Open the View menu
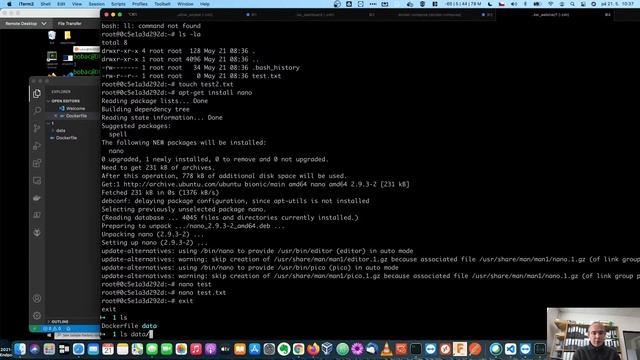 point(77,4)
